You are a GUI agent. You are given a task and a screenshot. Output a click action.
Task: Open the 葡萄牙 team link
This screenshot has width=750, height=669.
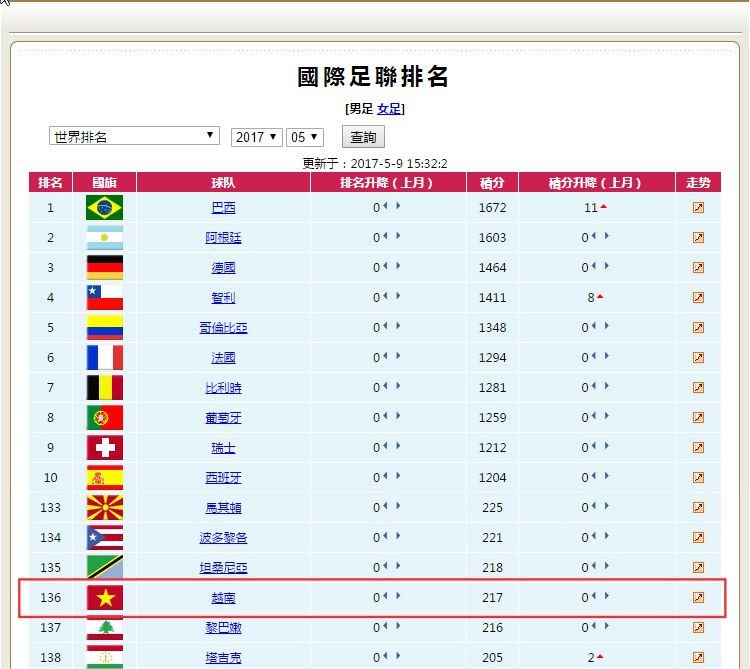[223, 418]
